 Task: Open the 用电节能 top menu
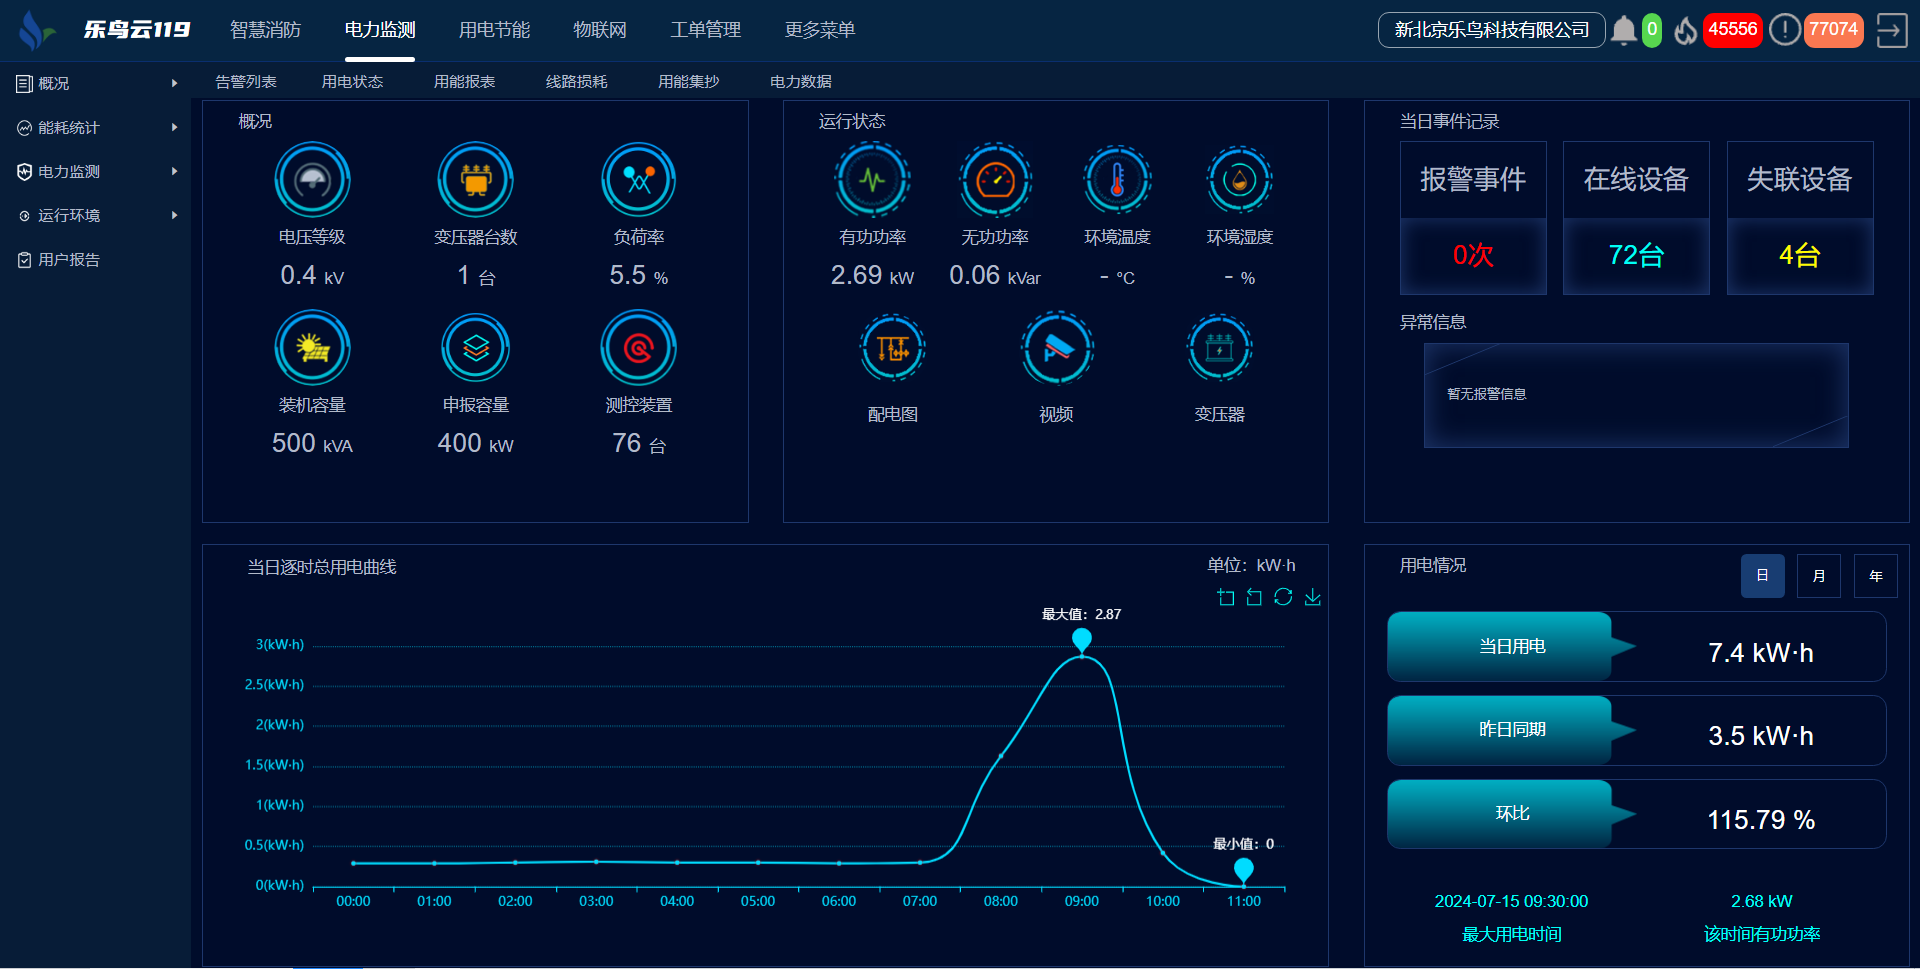[494, 30]
